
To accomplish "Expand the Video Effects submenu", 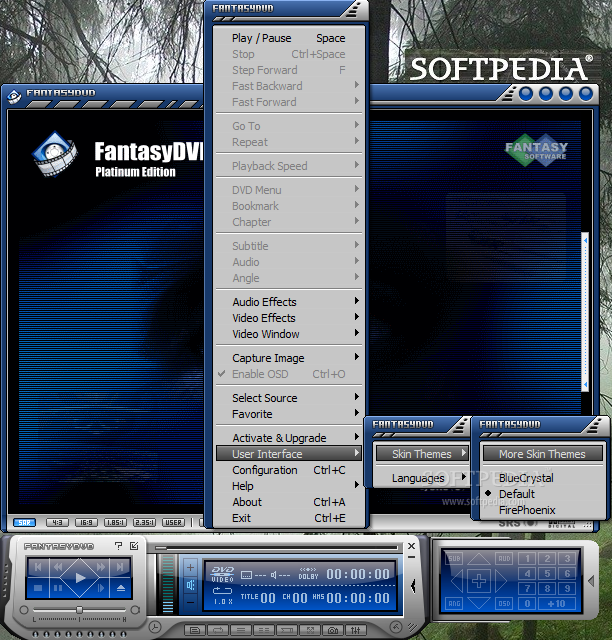I will (x=289, y=318).
